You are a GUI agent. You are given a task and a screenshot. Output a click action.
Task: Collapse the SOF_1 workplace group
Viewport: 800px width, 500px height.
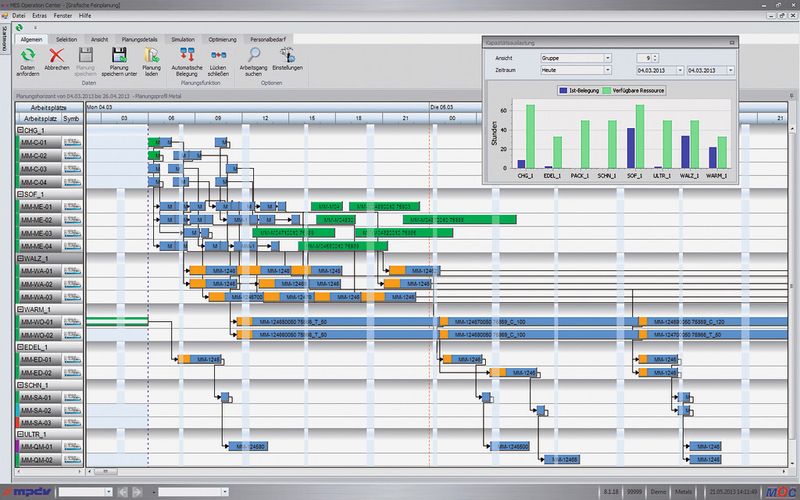tap(20, 194)
